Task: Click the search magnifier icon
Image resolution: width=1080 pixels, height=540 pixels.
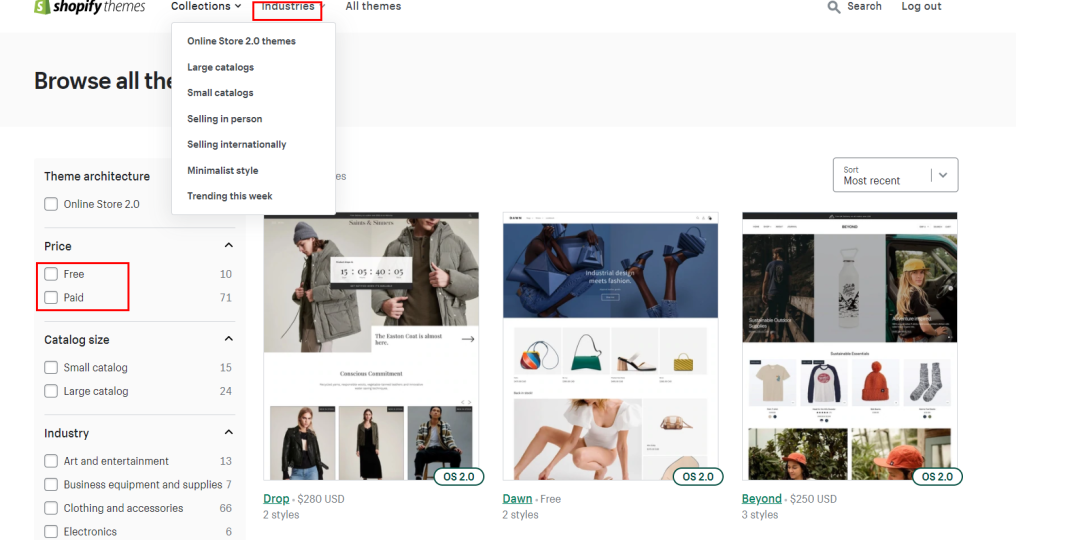Action: (x=834, y=7)
